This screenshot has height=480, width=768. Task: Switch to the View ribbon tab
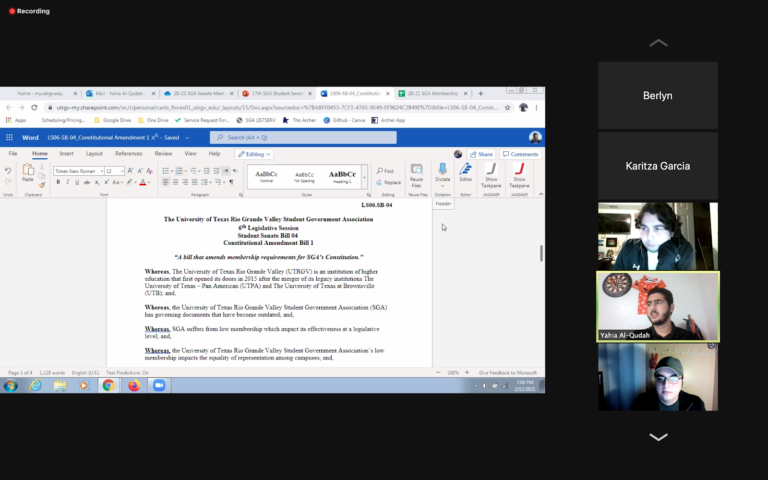[x=190, y=154]
